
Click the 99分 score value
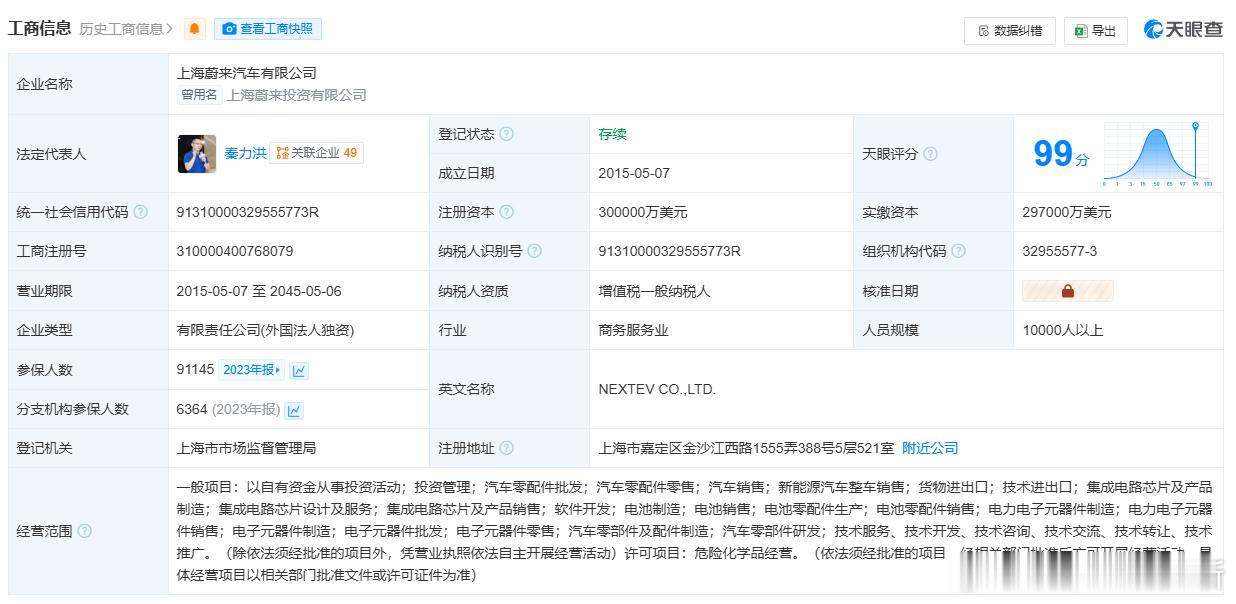[x=1061, y=154]
